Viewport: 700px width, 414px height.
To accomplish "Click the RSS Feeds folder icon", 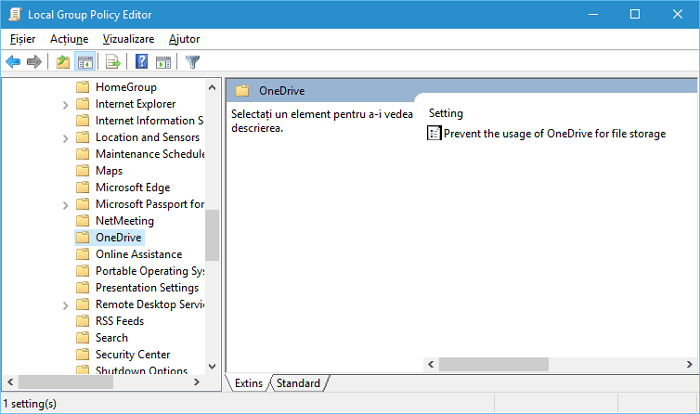I will (x=83, y=321).
